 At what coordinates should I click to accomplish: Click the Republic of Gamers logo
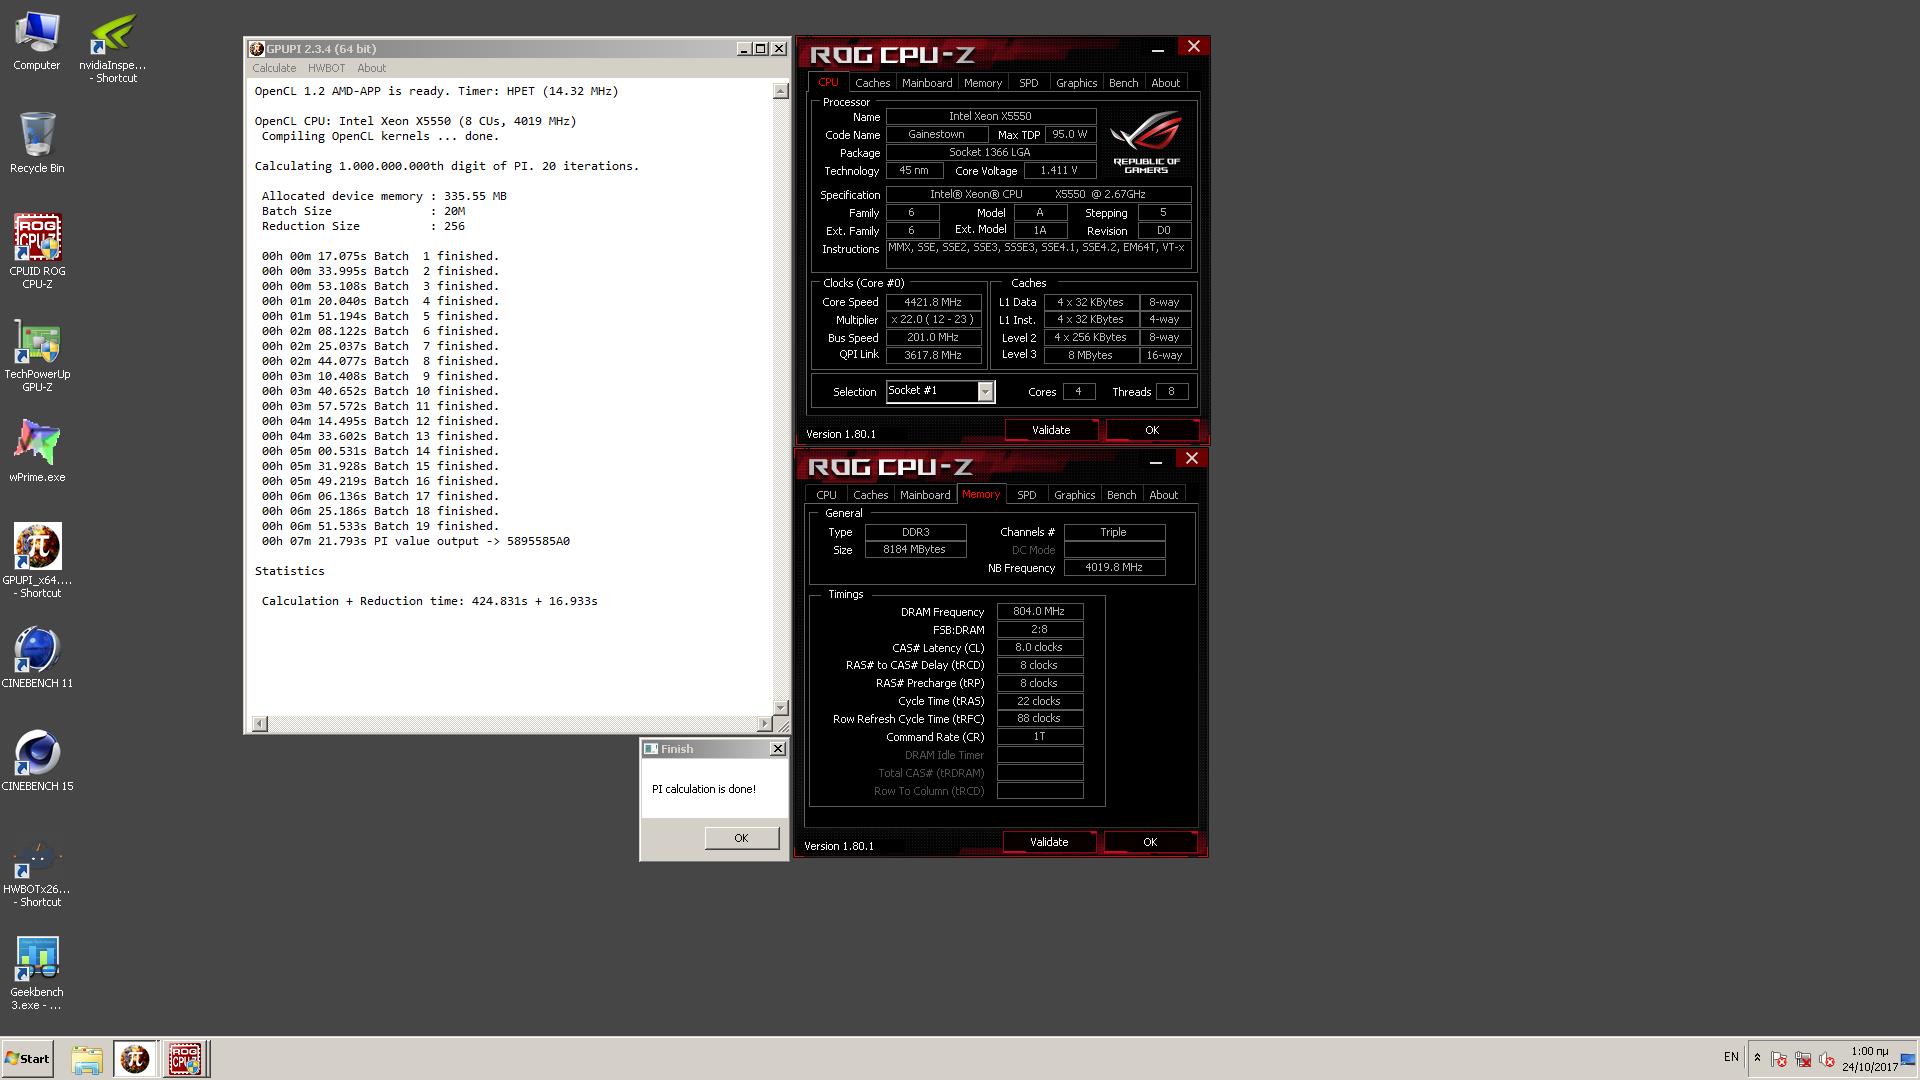tap(1146, 143)
